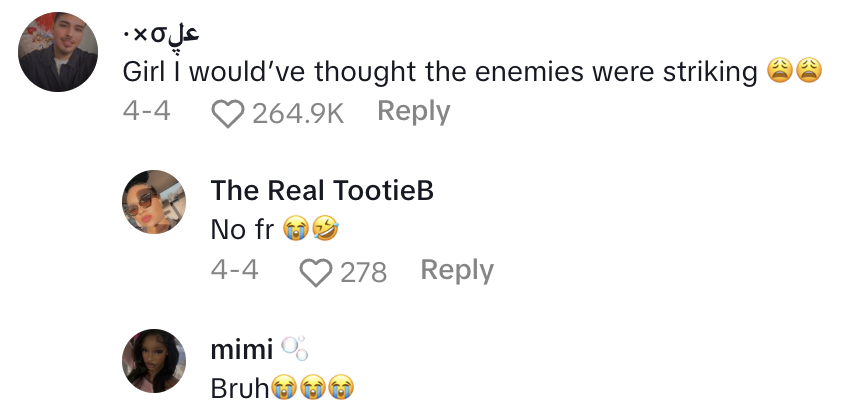This screenshot has height=410, width=868.
Task: Open mimi's profile picture
Action: (154, 360)
